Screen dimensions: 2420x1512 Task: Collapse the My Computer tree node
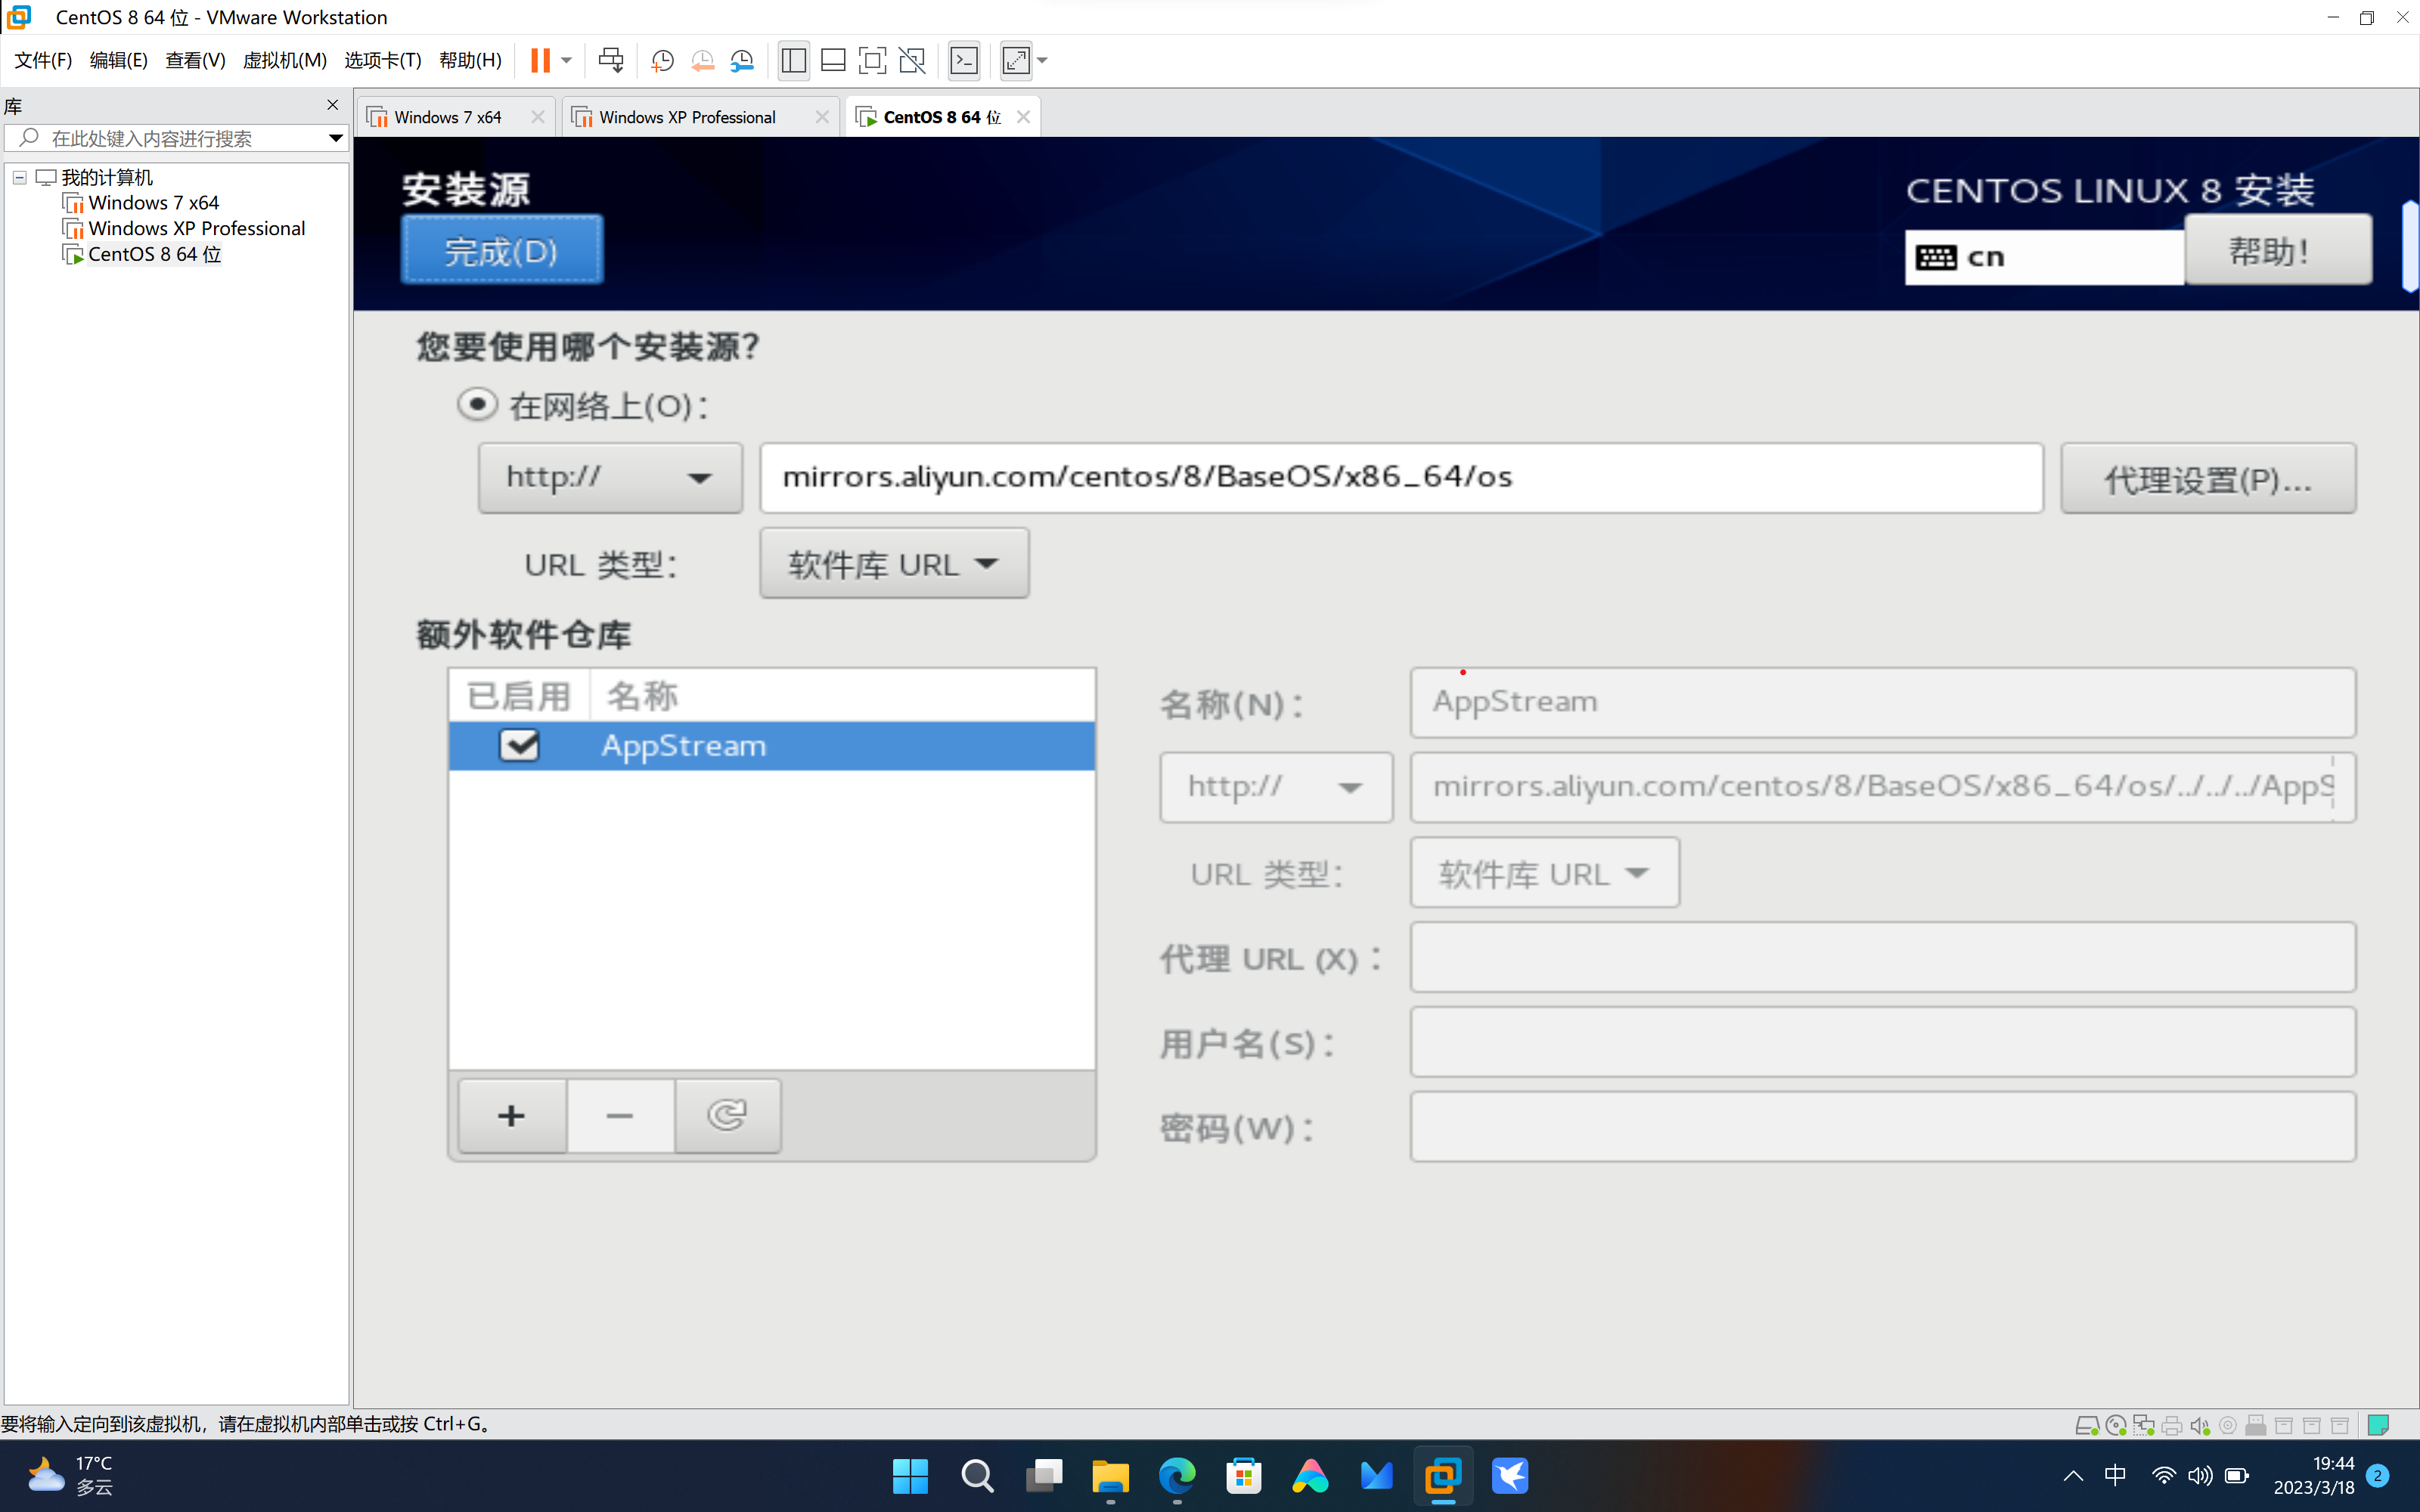tap(19, 177)
